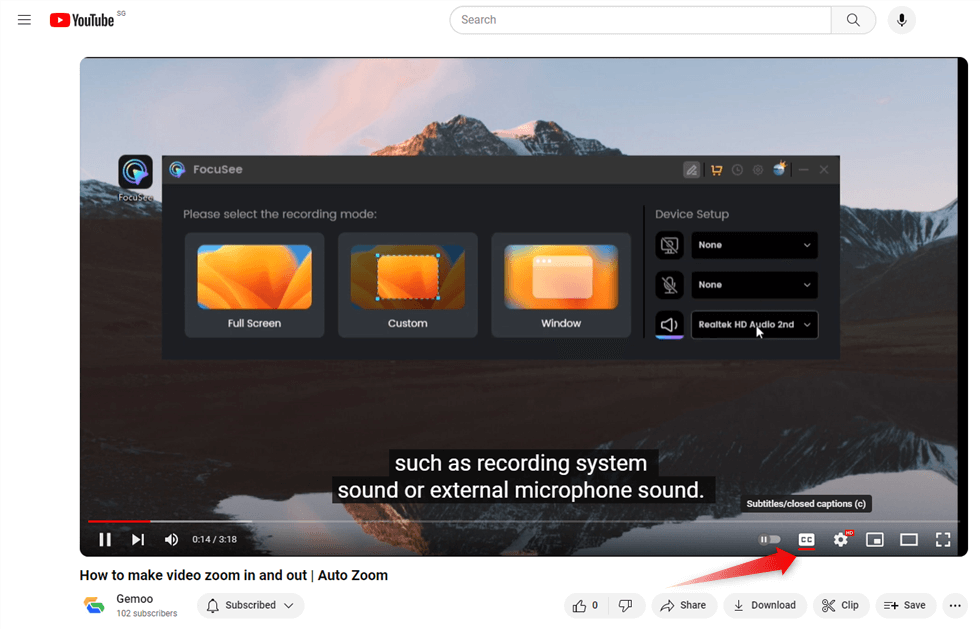Open the Realtek HD Audio 2nd dropdown
This screenshot has width=980, height=629.
754,325
